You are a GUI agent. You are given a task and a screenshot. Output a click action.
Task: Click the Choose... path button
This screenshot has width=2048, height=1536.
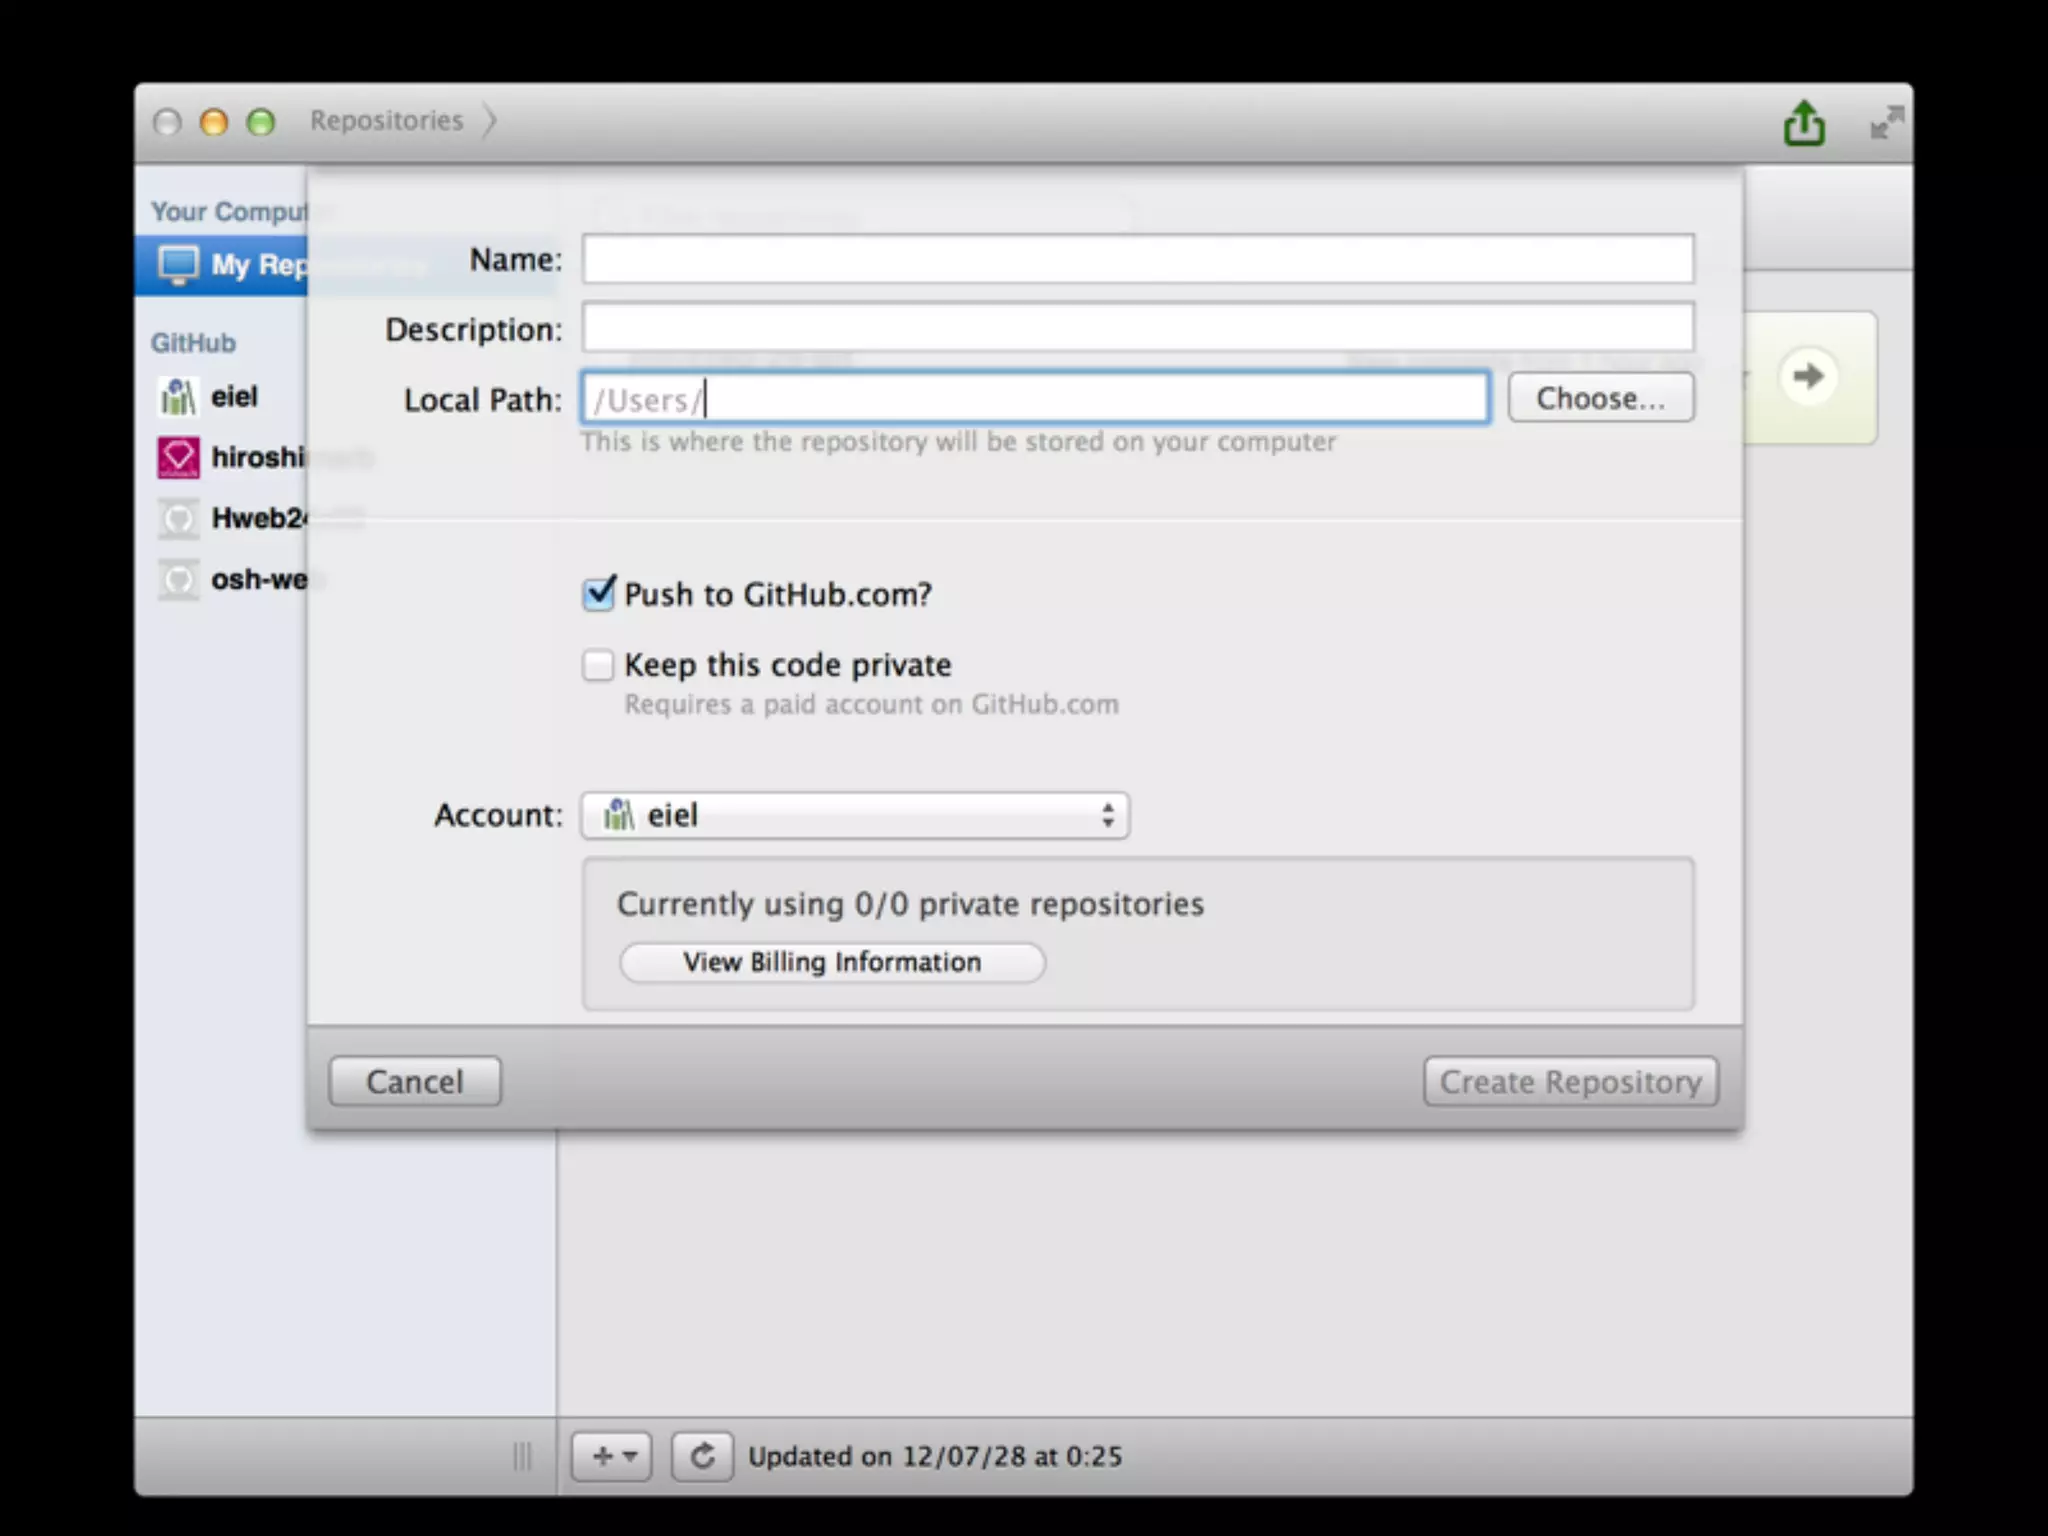tap(1600, 398)
